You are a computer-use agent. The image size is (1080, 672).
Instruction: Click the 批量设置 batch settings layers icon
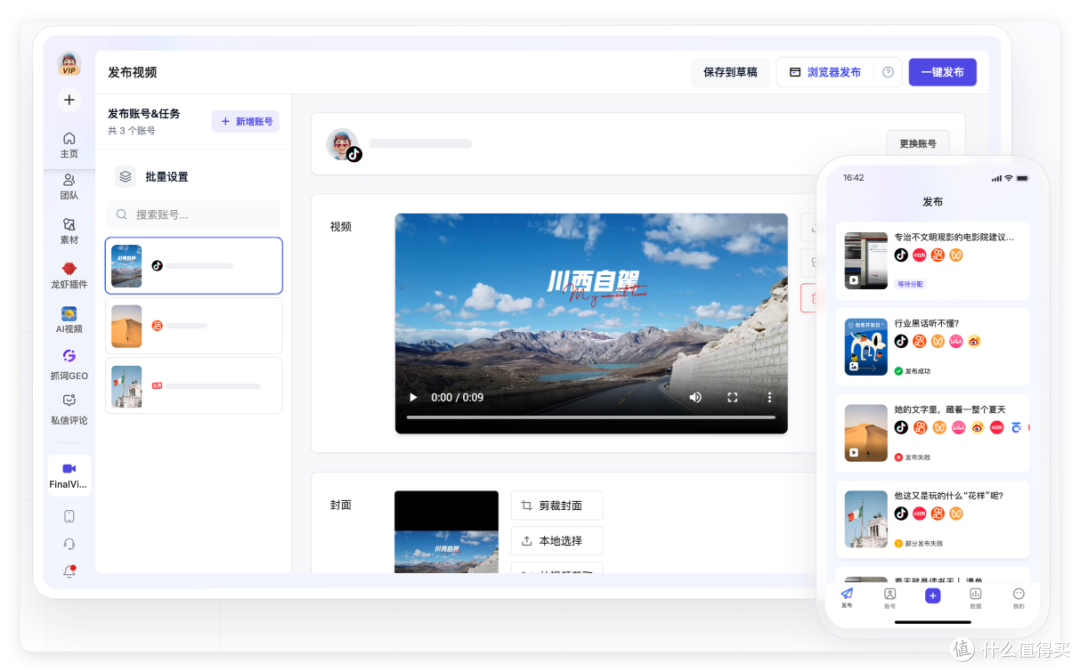(125, 176)
